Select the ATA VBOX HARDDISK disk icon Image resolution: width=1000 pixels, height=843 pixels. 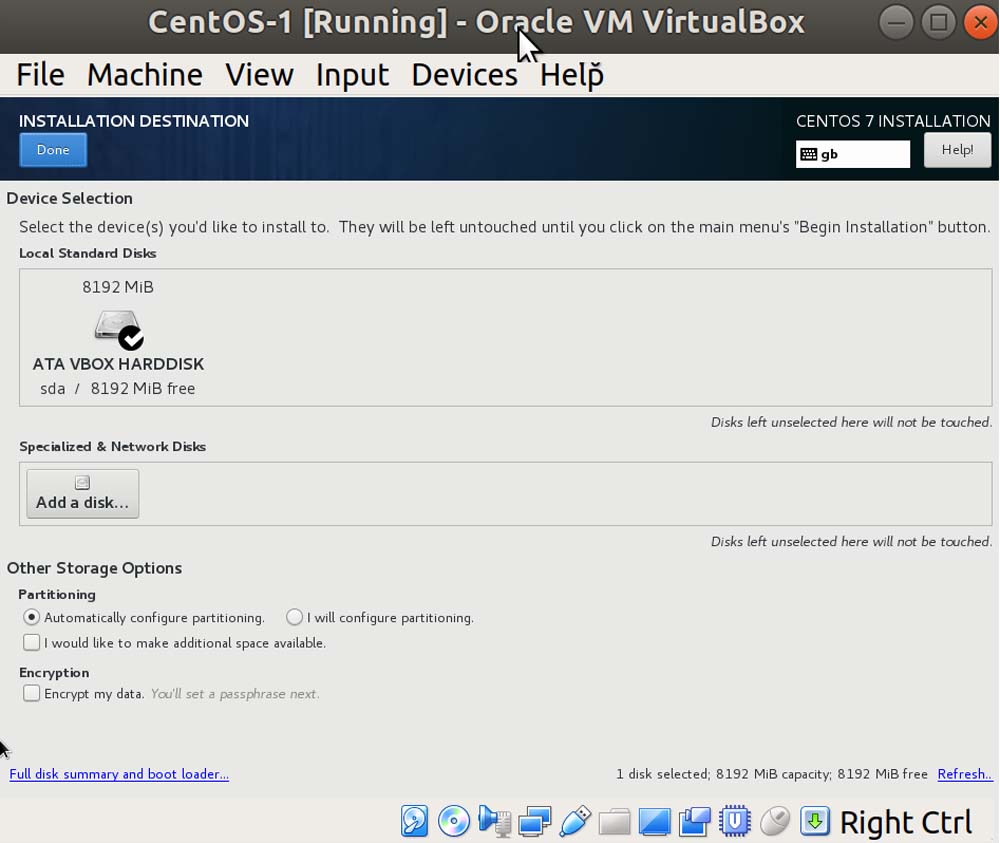119,329
